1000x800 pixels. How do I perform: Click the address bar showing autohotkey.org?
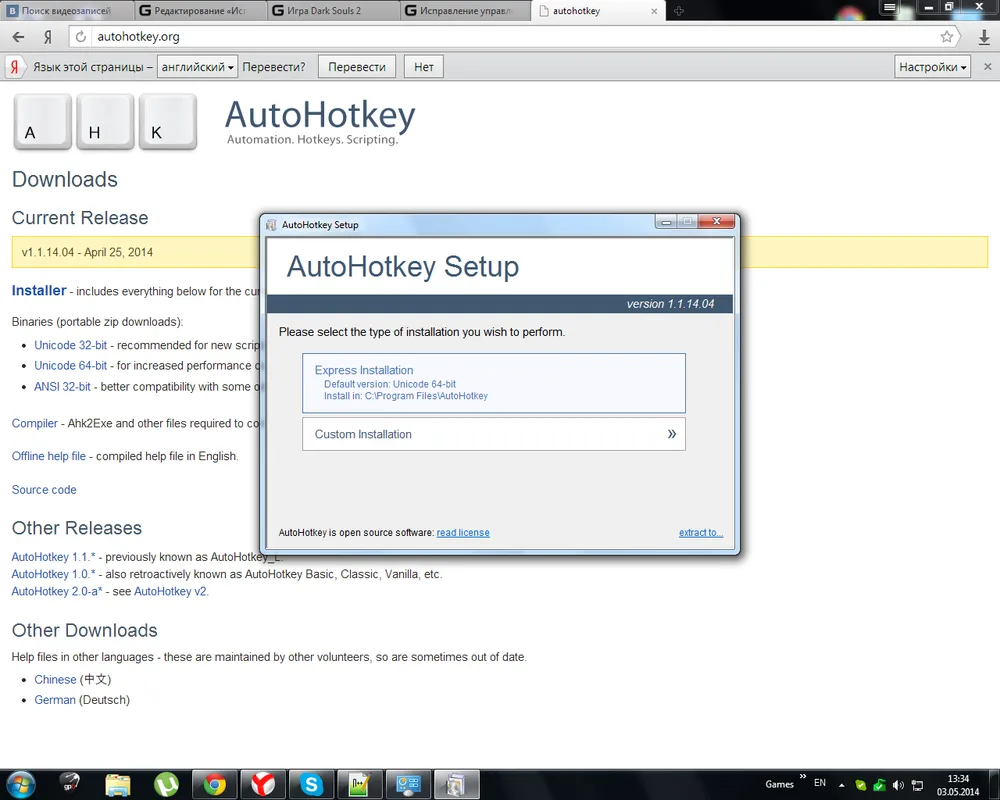500,37
